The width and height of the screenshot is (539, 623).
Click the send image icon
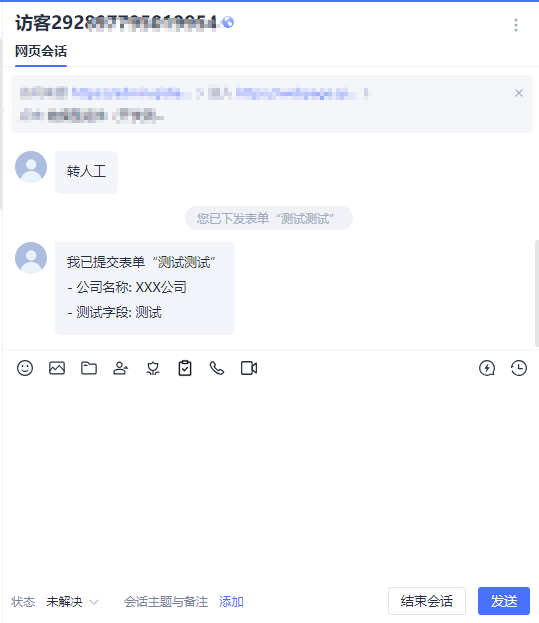coord(57,368)
